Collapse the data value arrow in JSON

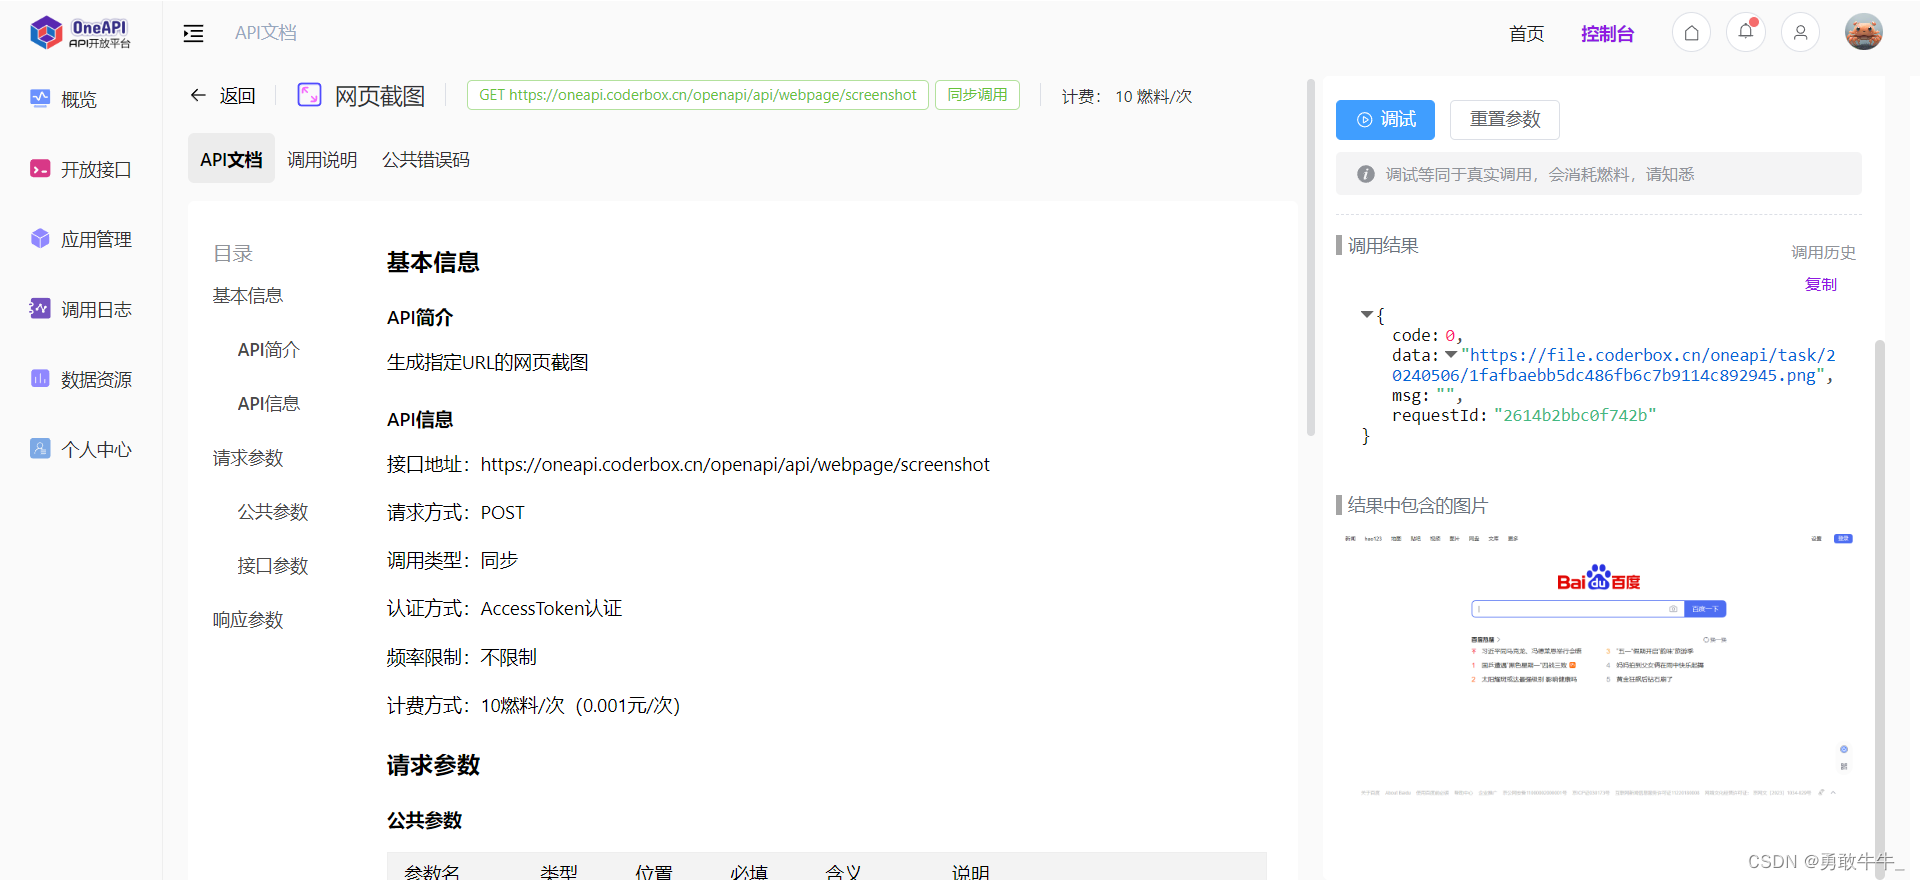(x=1450, y=354)
